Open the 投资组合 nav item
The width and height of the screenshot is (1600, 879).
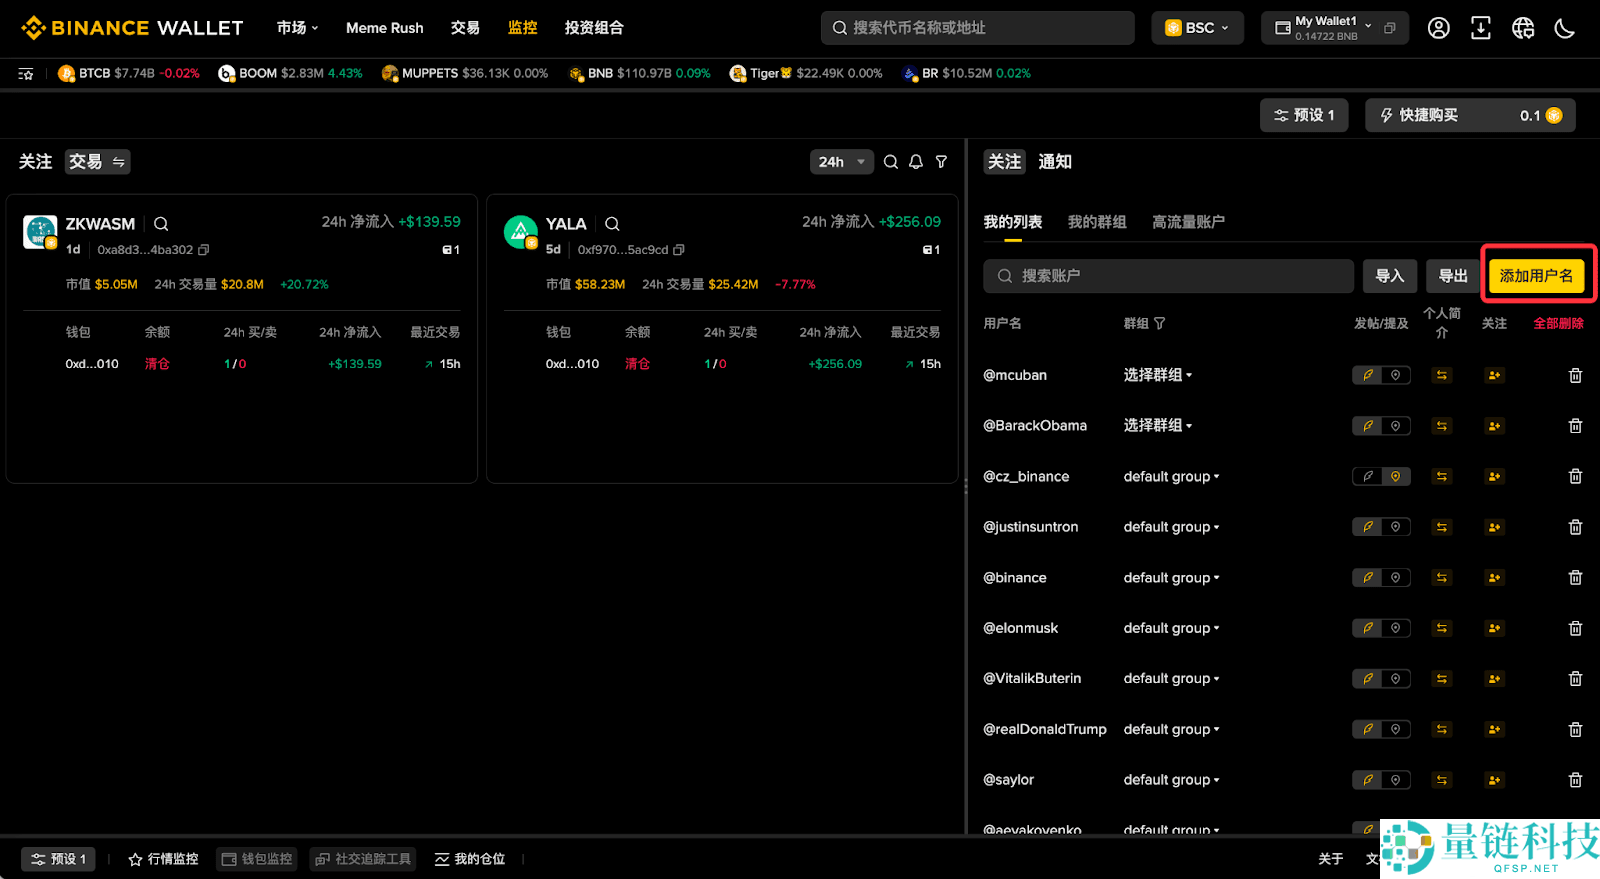594,28
